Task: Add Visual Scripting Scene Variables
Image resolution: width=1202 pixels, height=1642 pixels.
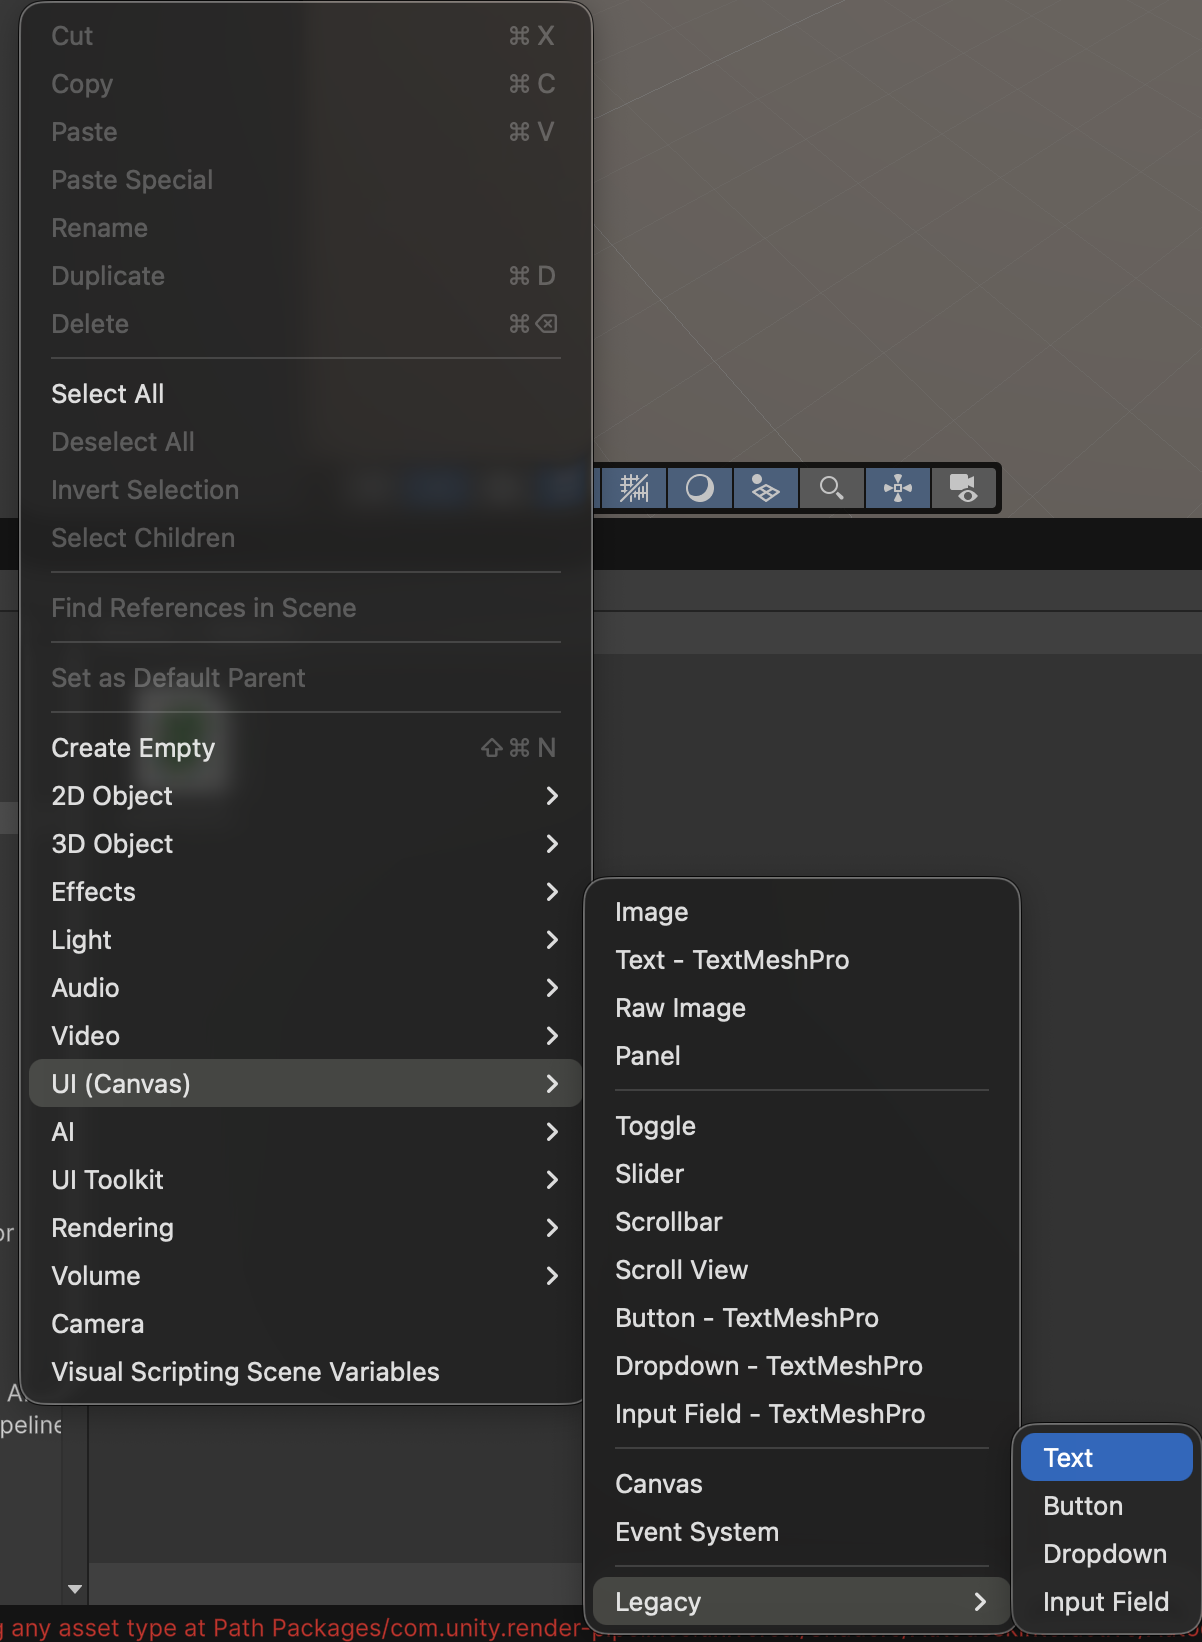Action: tap(305, 1372)
